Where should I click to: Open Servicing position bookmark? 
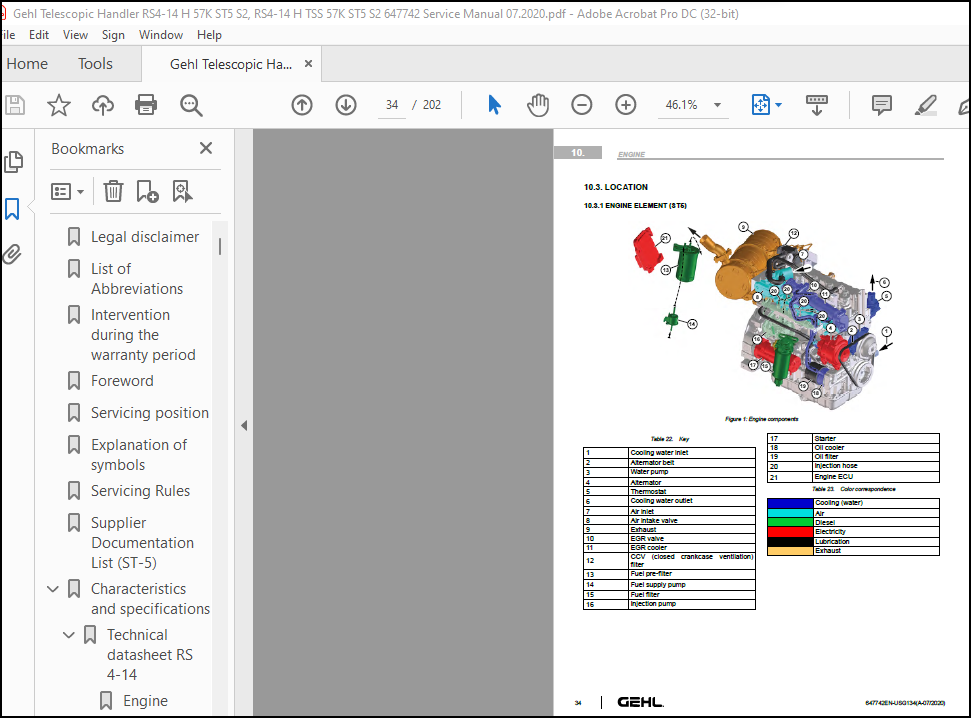149,413
